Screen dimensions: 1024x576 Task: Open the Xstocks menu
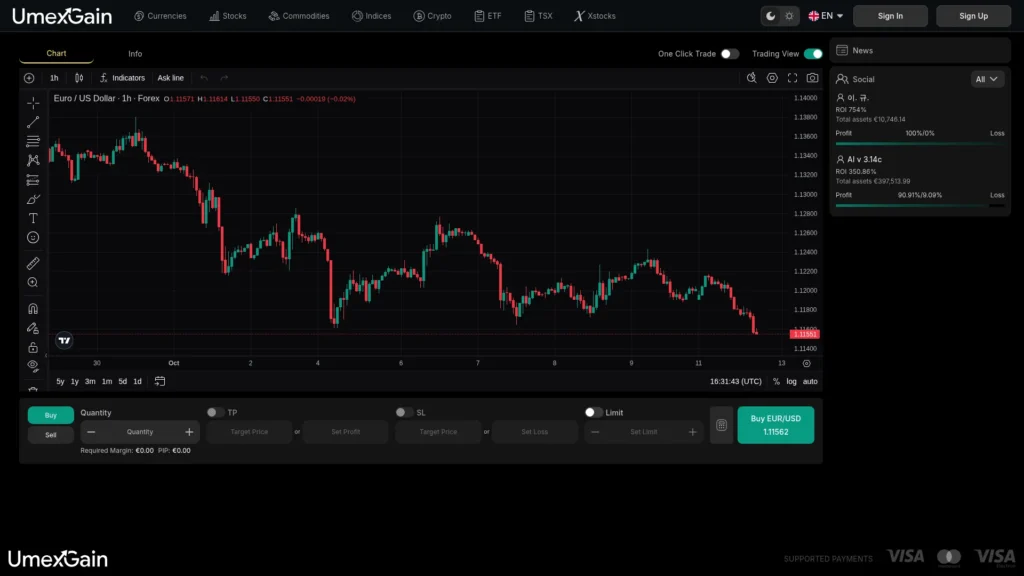595,16
